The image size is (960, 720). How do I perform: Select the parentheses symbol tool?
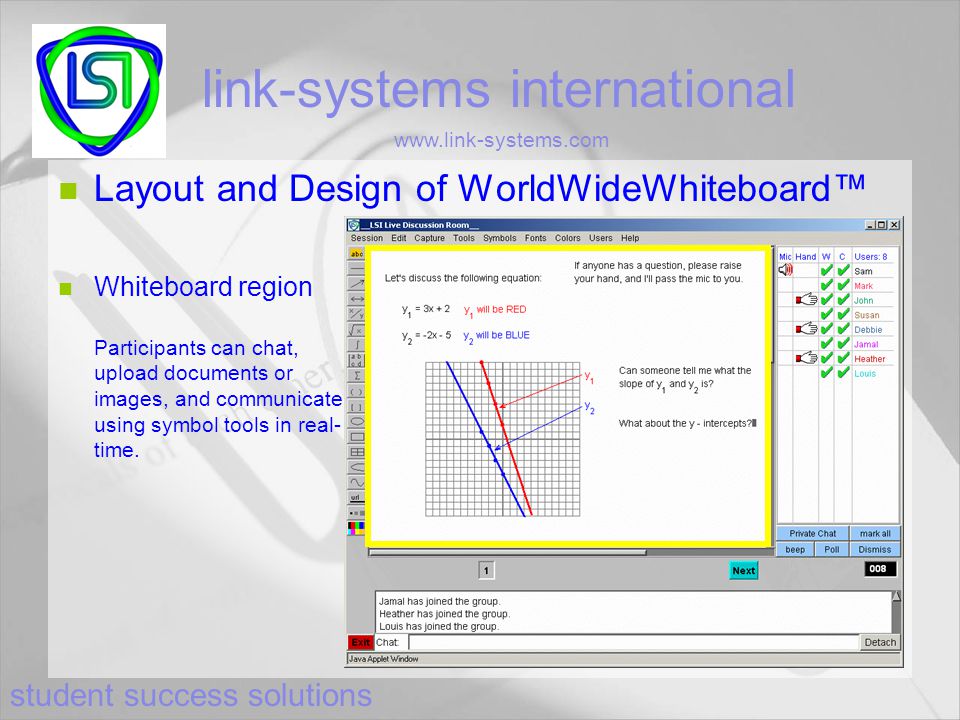(x=356, y=391)
